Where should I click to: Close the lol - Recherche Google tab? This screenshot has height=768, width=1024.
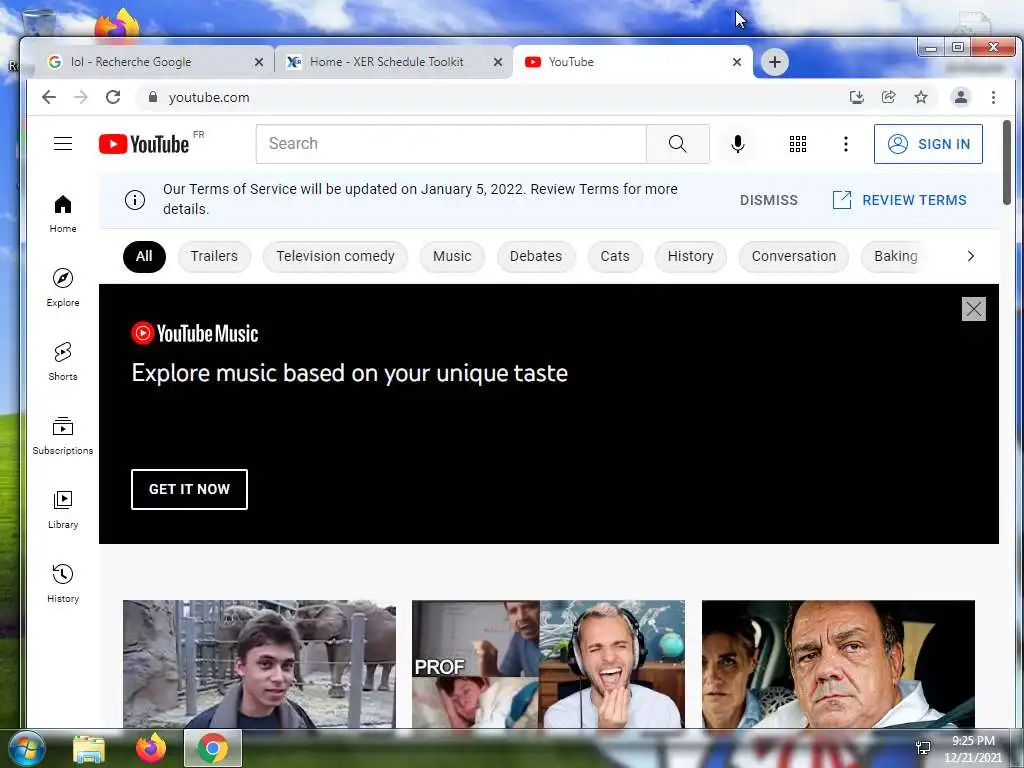[259, 62]
